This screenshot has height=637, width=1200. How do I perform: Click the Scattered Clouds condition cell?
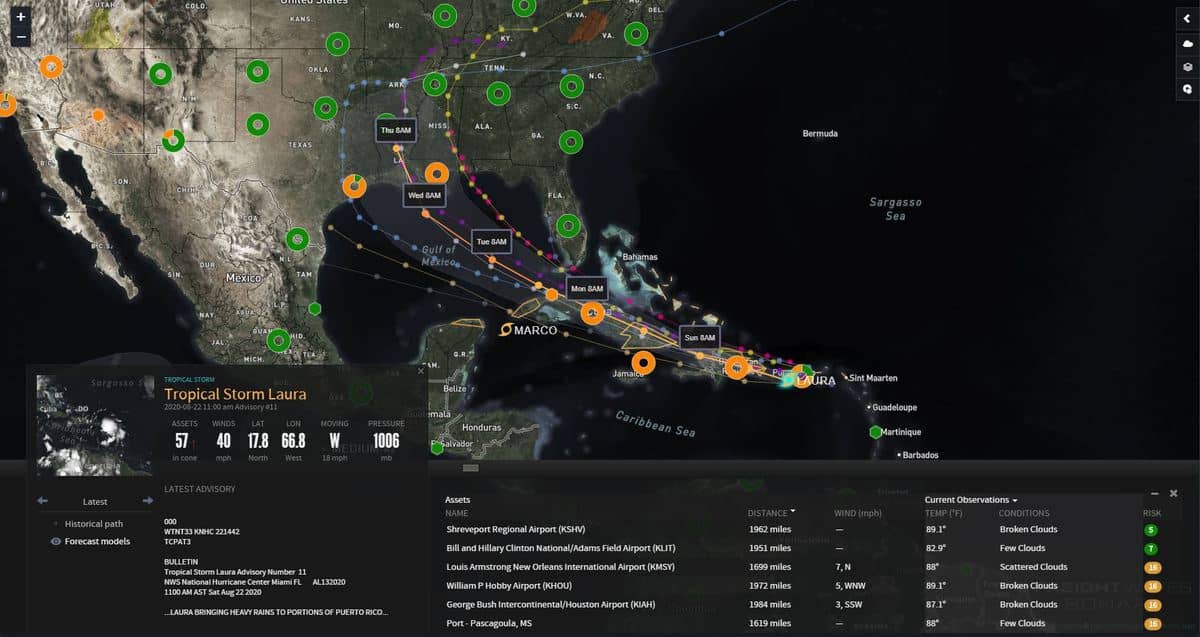point(1033,567)
